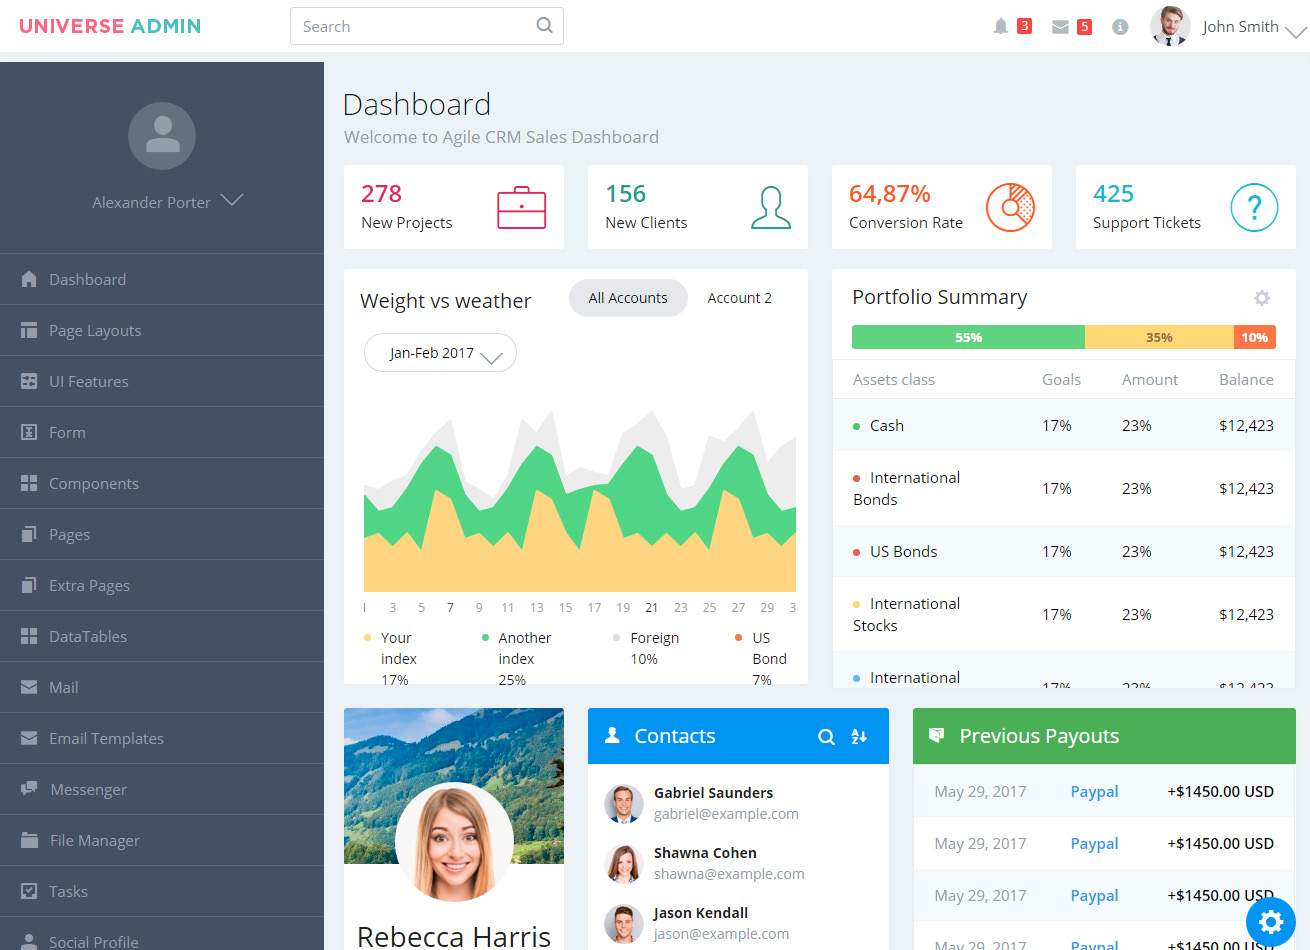Click the sort icon in Contacts header

point(859,737)
